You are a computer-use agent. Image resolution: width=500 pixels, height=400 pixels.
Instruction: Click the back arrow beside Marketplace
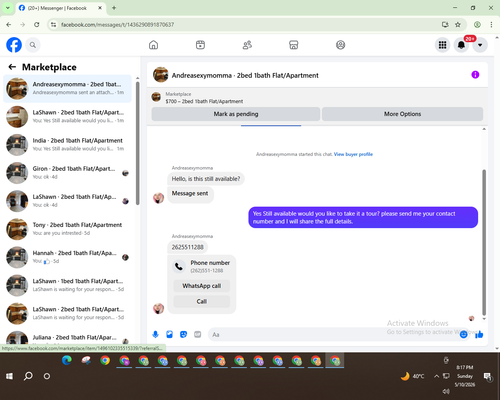[12, 67]
